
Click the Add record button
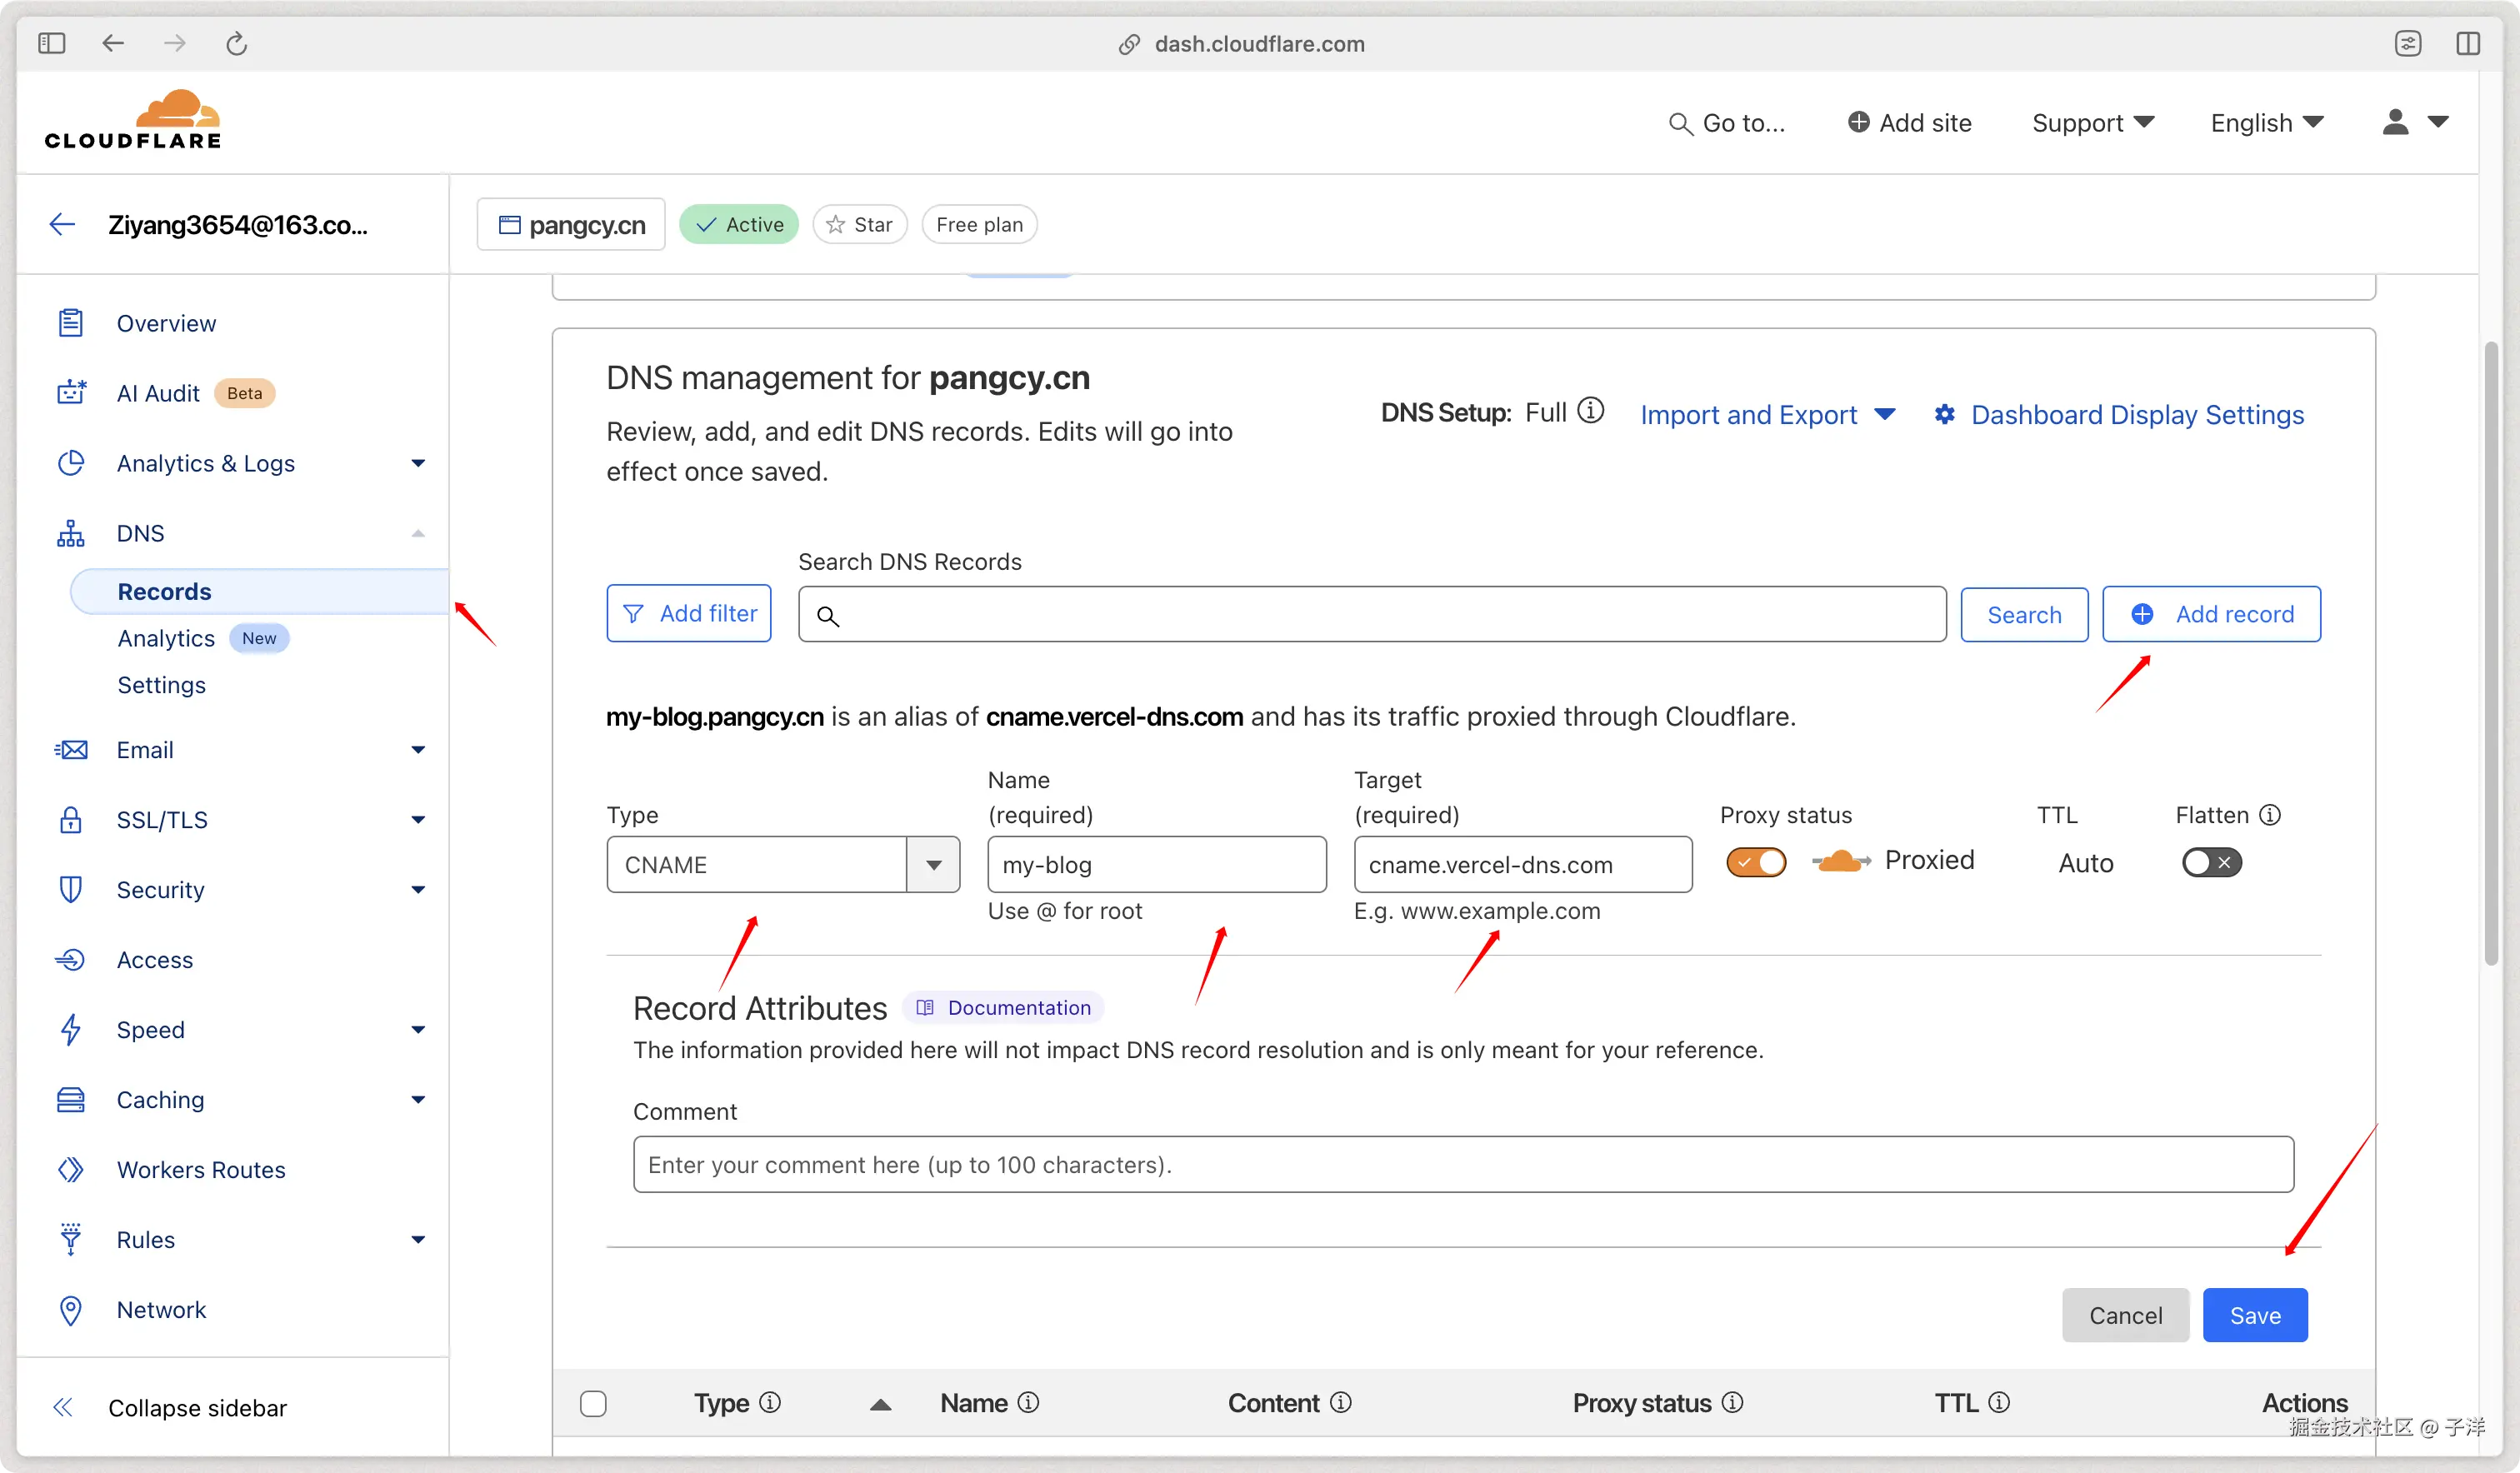(x=2211, y=614)
